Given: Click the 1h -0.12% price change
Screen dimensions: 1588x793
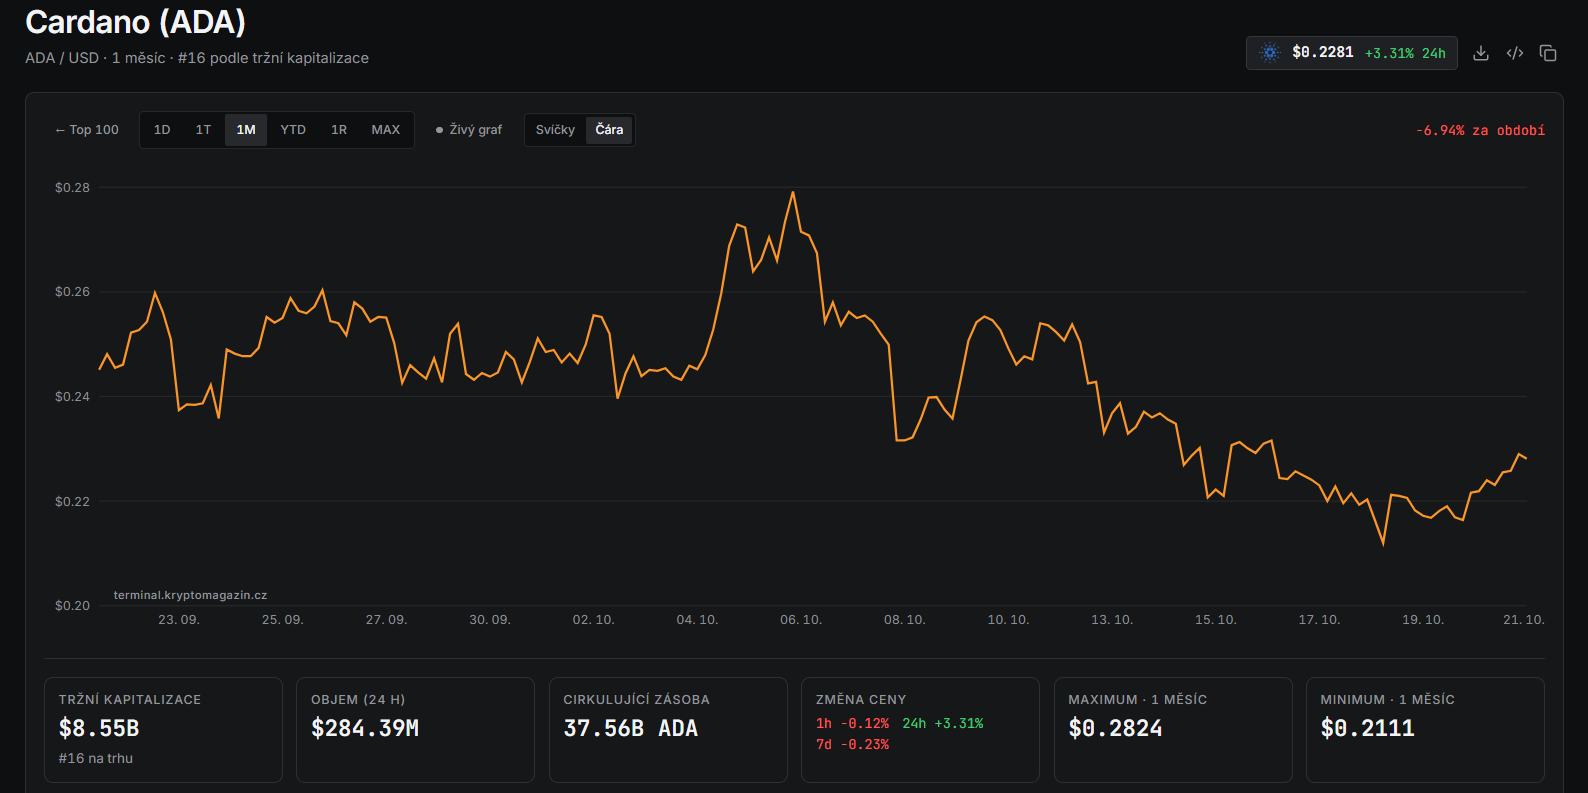Looking at the screenshot, I should coord(852,723).
